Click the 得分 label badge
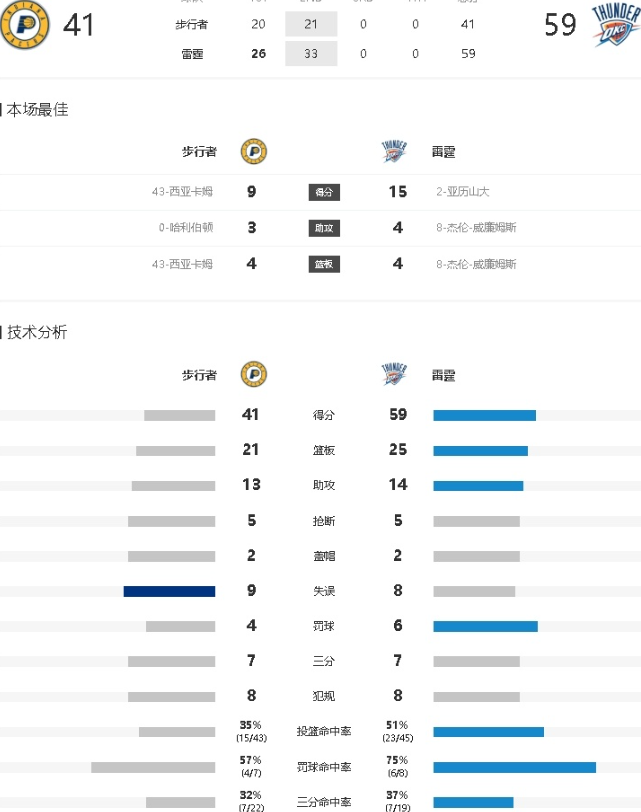 324,192
